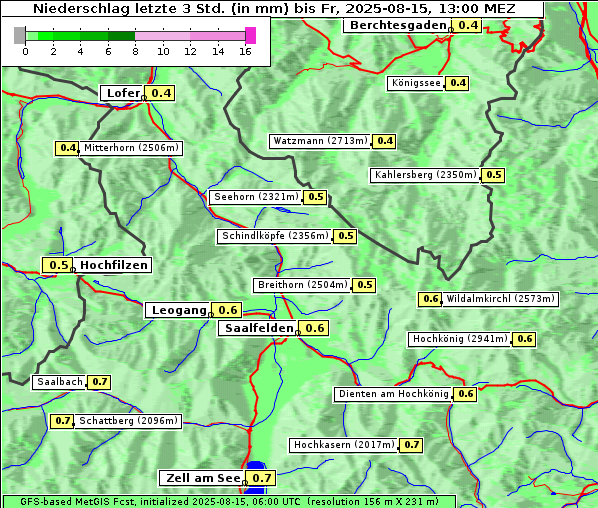Click the Breithorn 0.5 value box
The height and width of the screenshot is (508, 598).
pos(364,285)
